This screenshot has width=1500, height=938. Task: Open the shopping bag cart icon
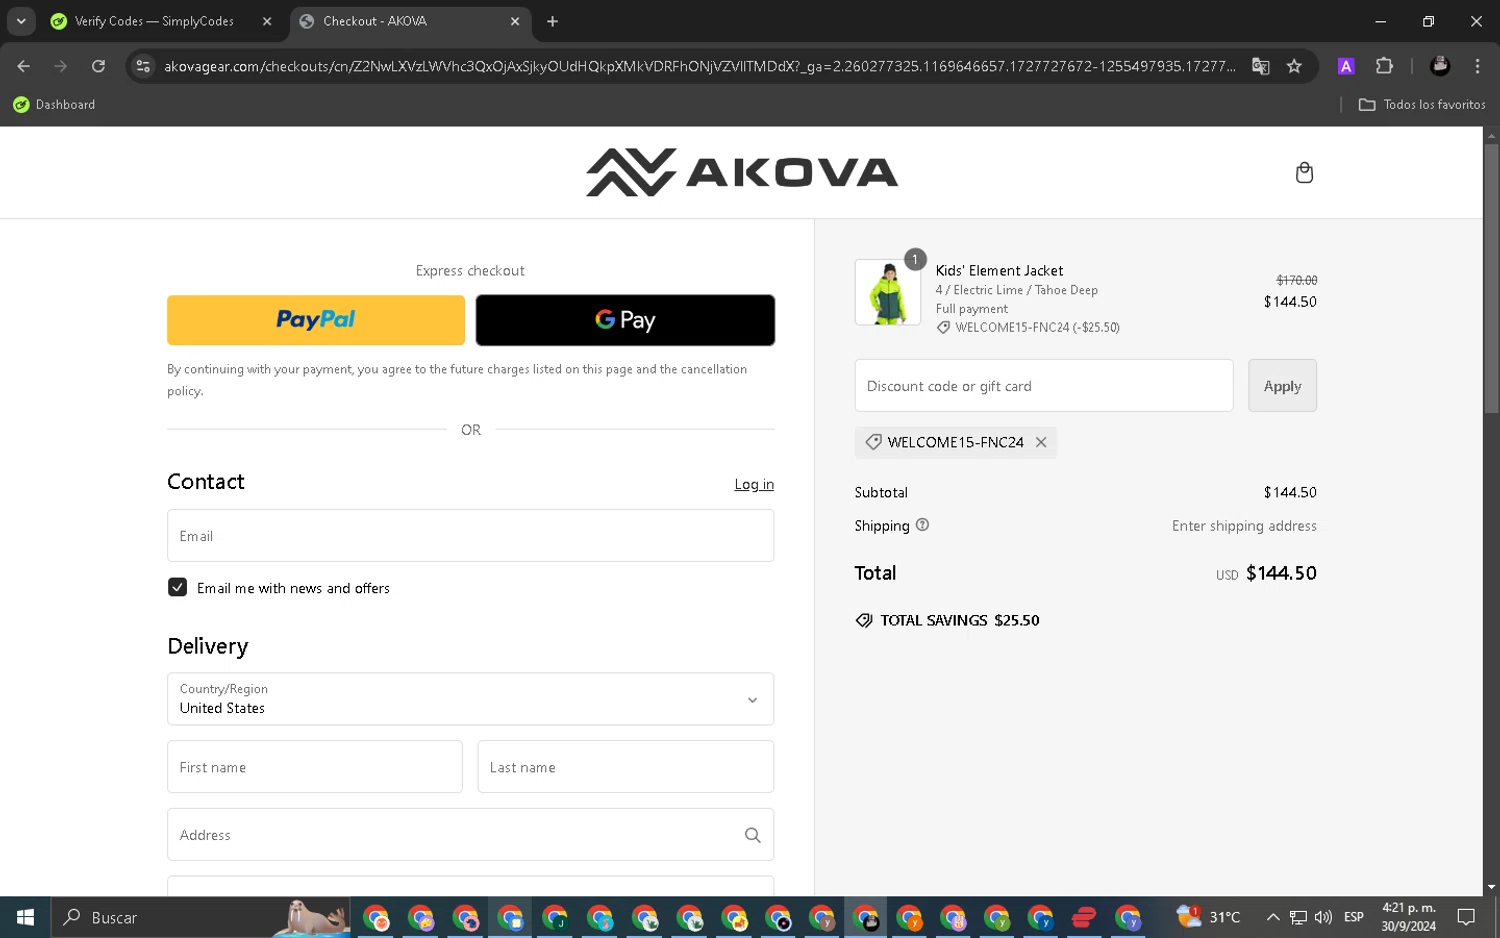point(1304,173)
